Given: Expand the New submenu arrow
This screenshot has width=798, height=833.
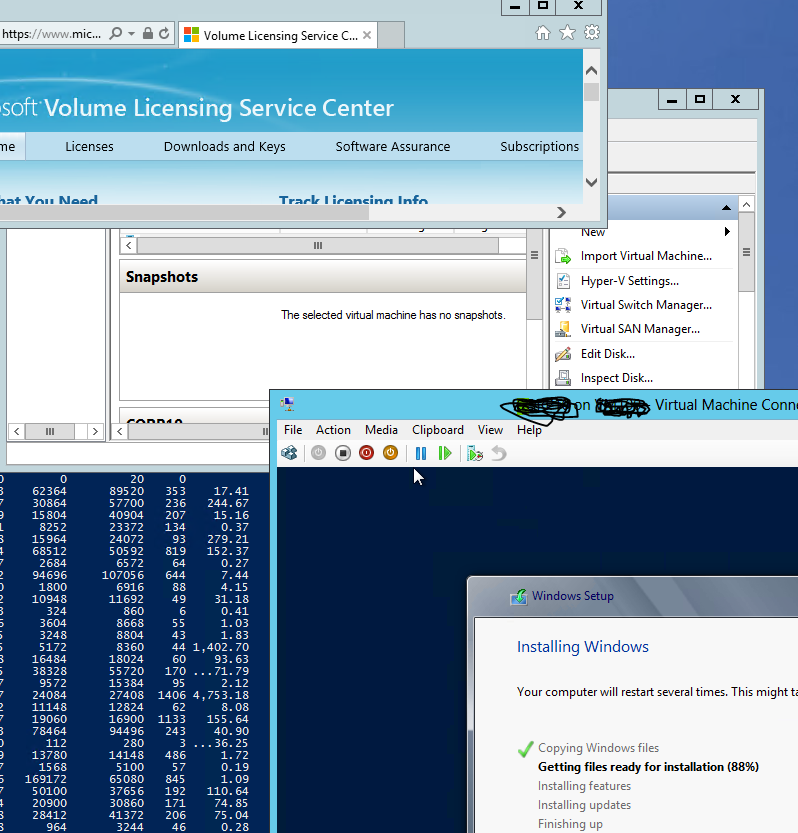Looking at the screenshot, I should [x=727, y=232].
